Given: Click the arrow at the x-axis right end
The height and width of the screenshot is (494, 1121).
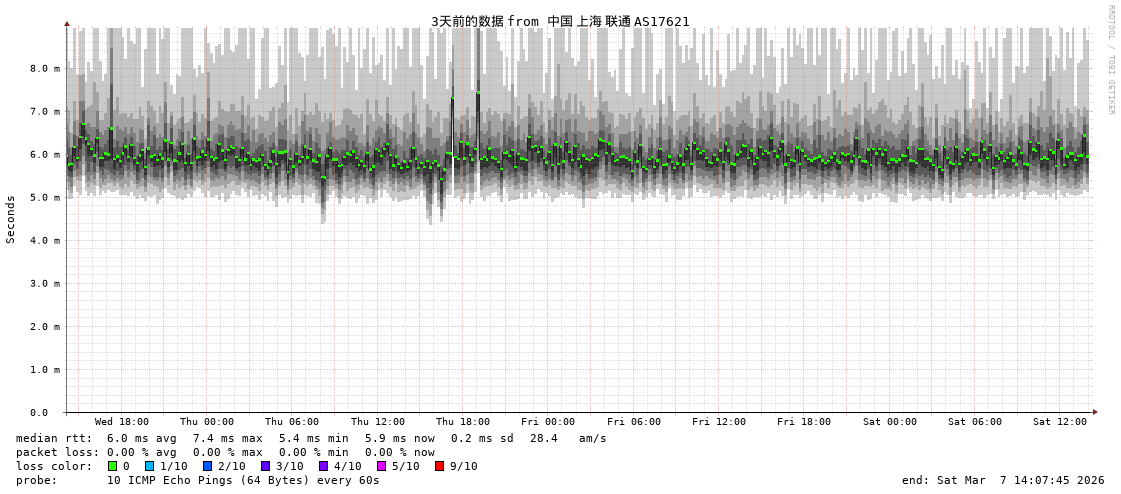Looking at the screenshot, I should (x=1095, y=412).
